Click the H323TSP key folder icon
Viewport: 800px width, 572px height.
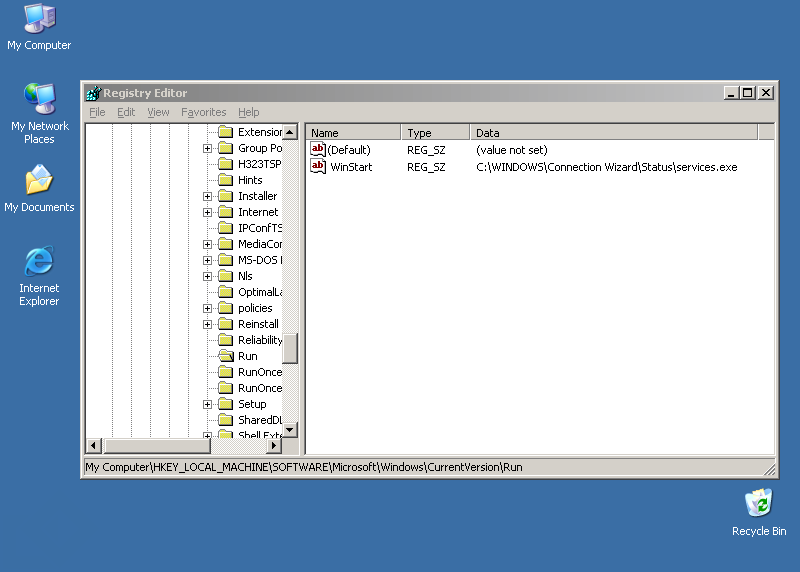(x=226, y=164)
